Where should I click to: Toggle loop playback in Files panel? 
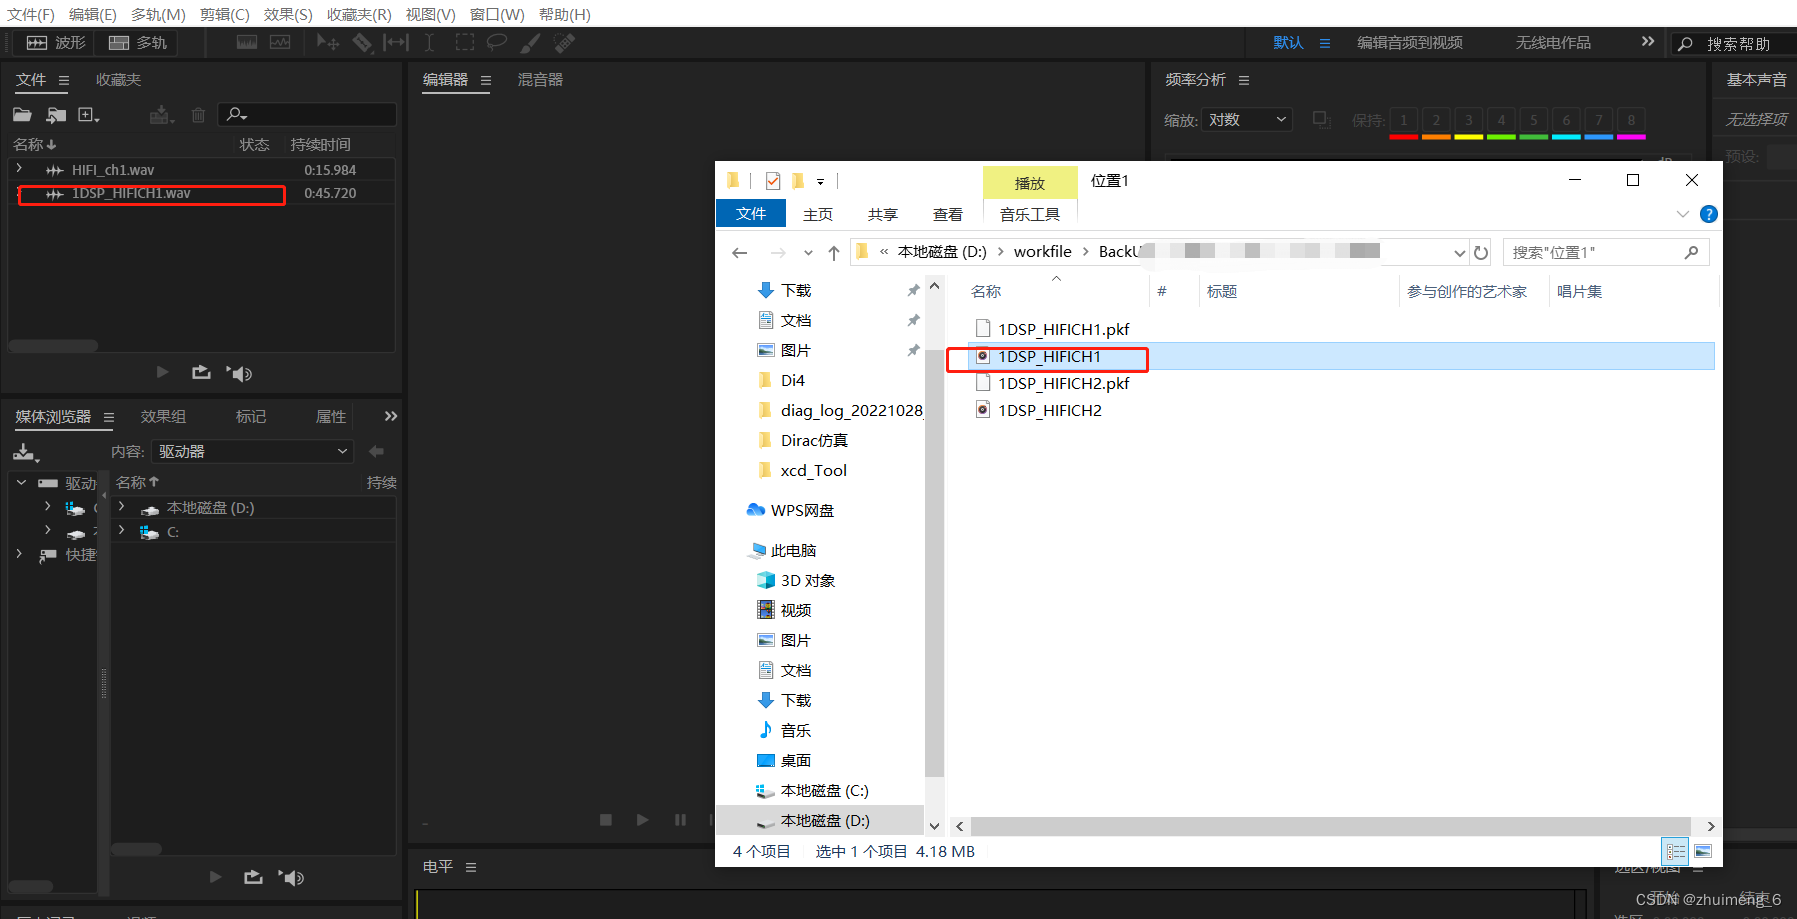(201, 372)
